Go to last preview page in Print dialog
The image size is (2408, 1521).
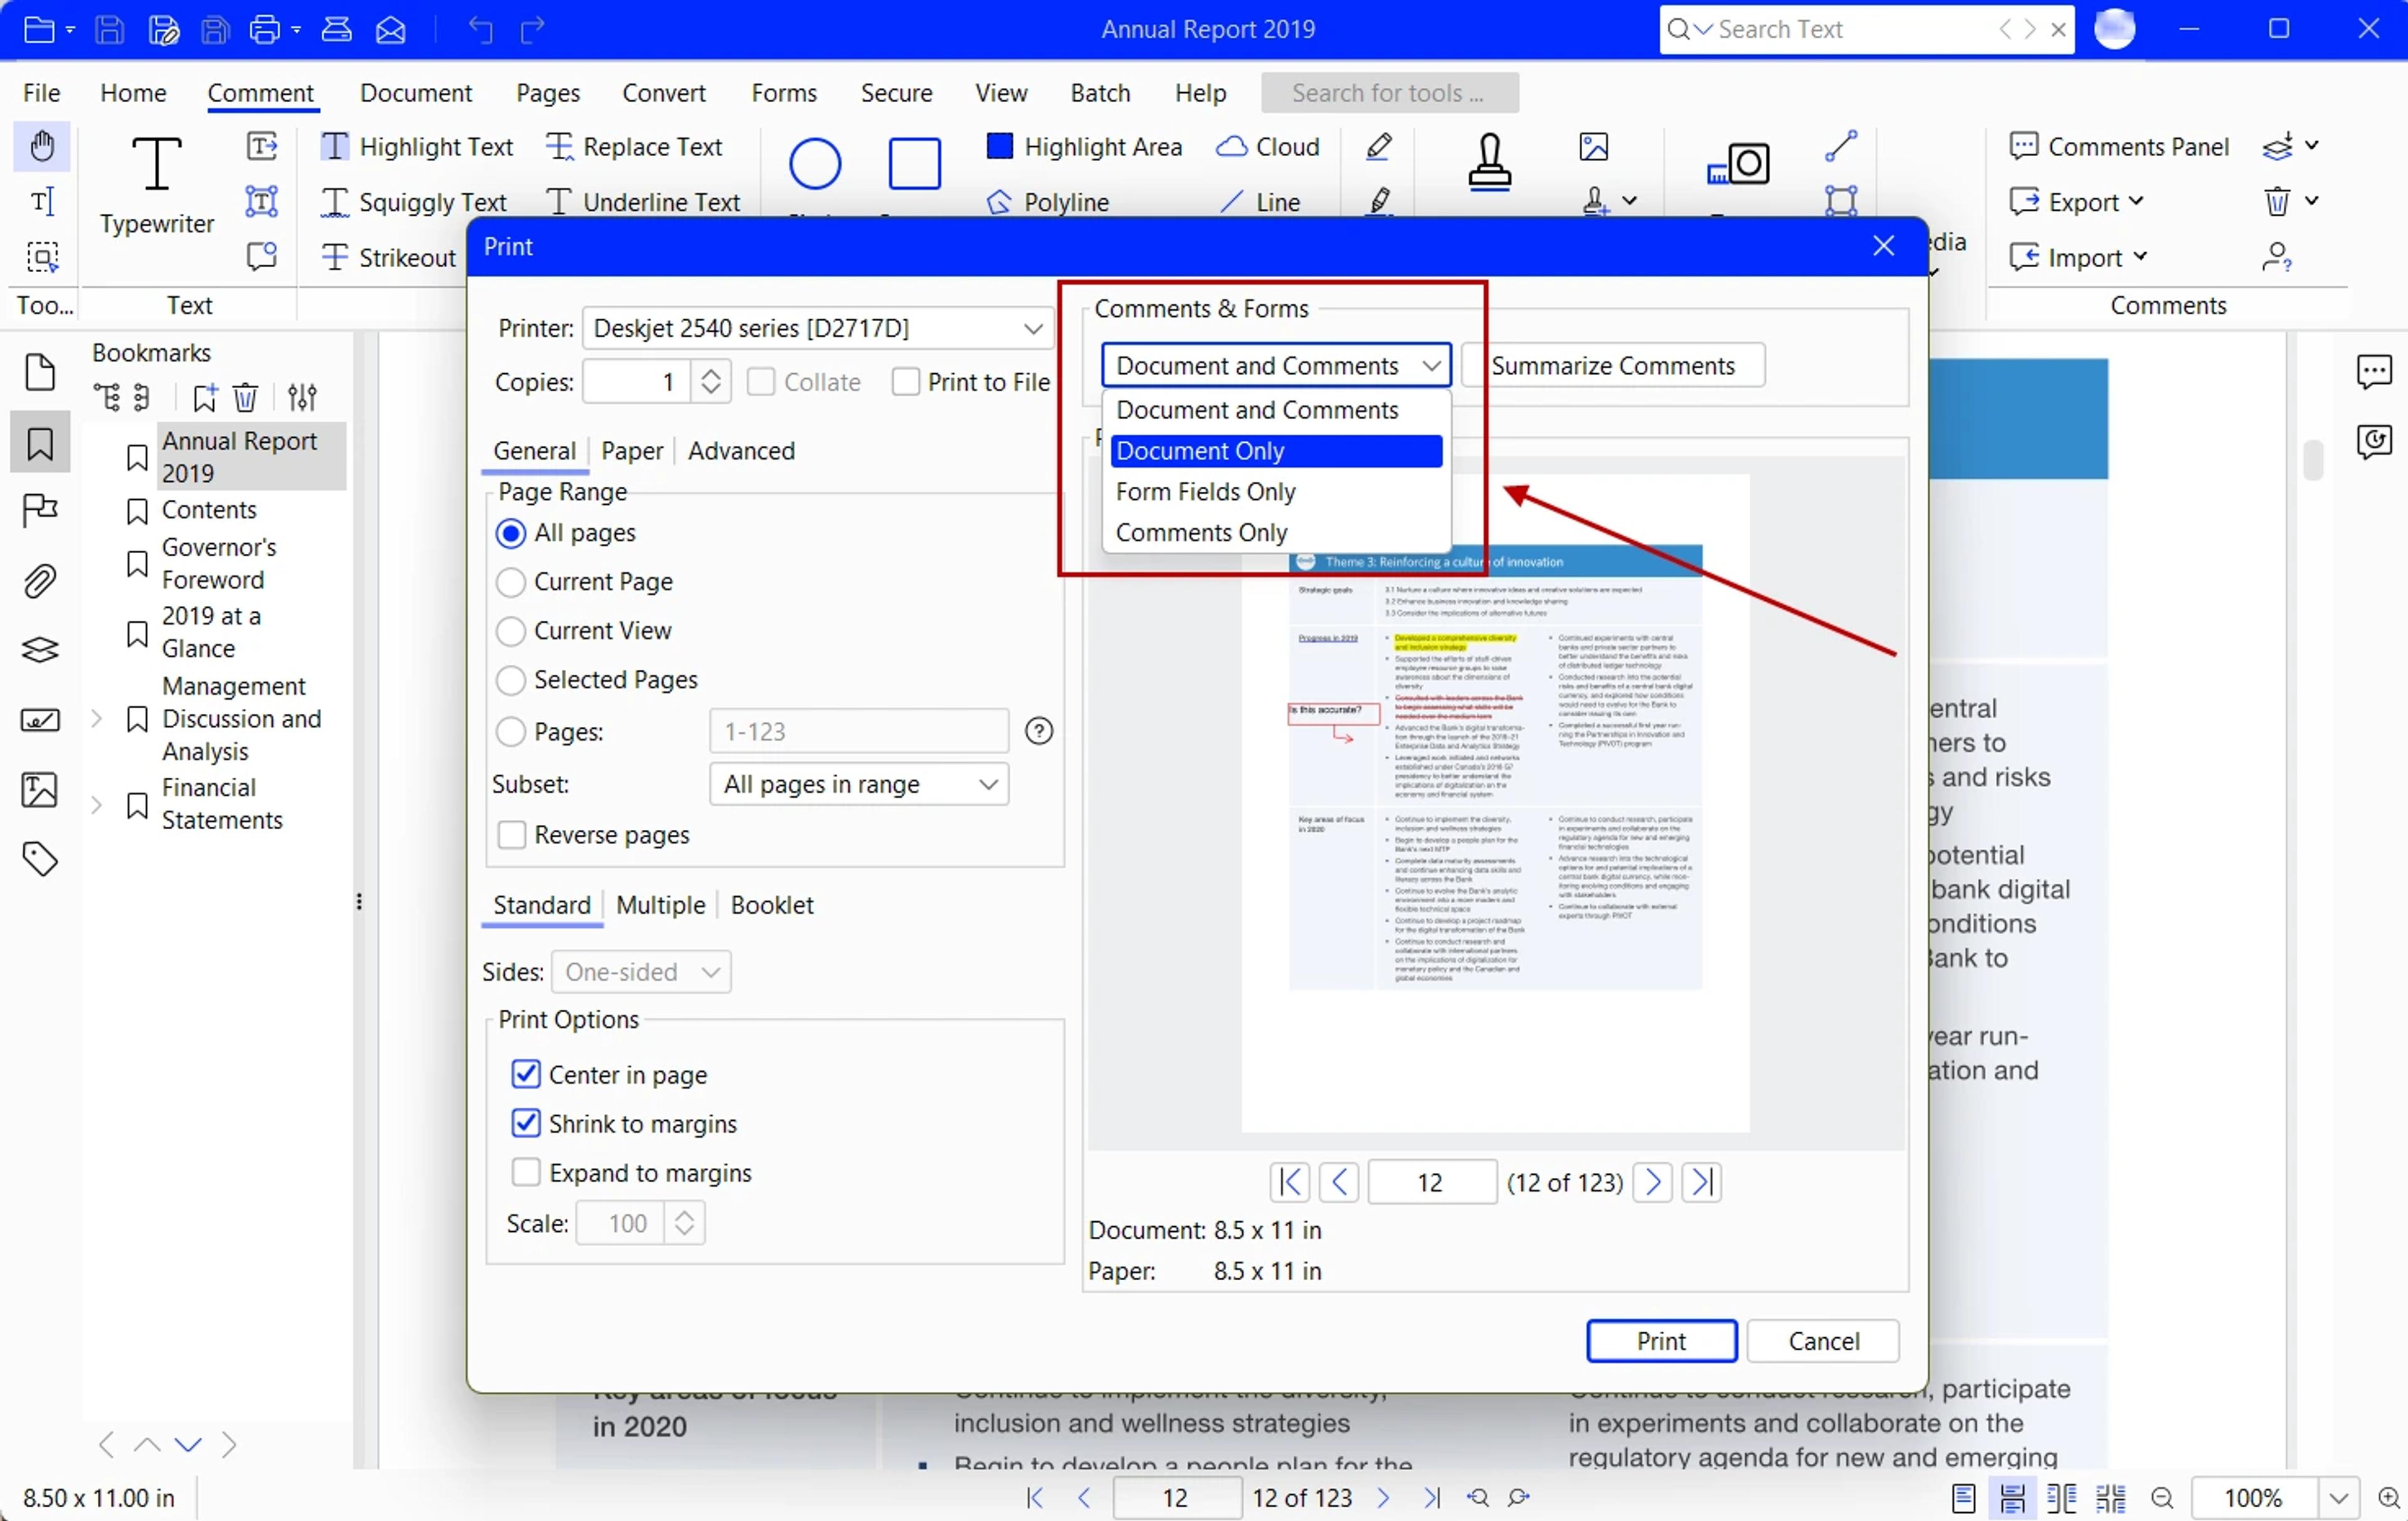1701,1183
